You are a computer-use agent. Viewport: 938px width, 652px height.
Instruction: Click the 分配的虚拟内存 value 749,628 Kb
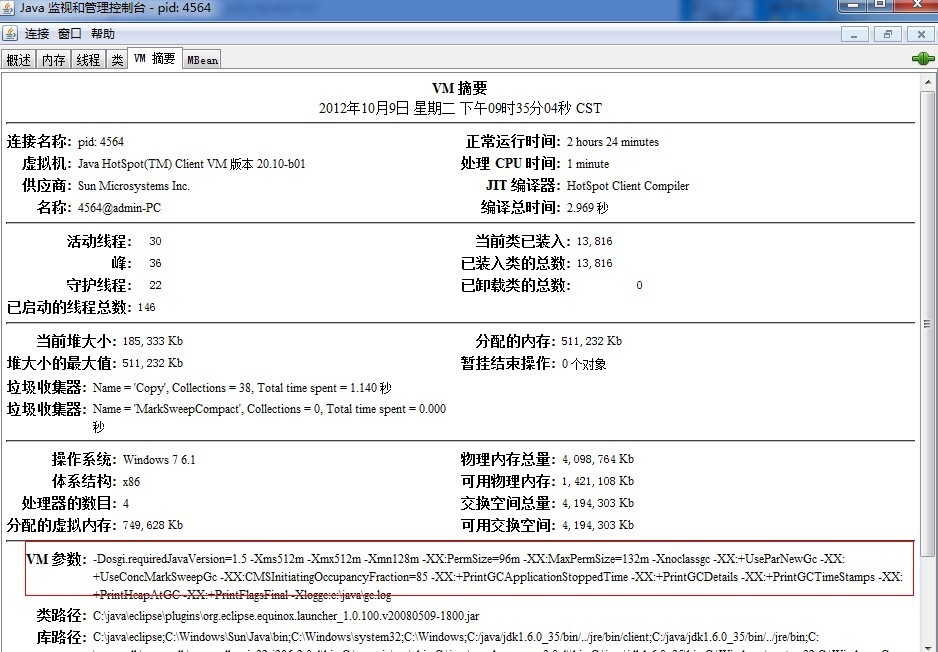tap(153, 525)
